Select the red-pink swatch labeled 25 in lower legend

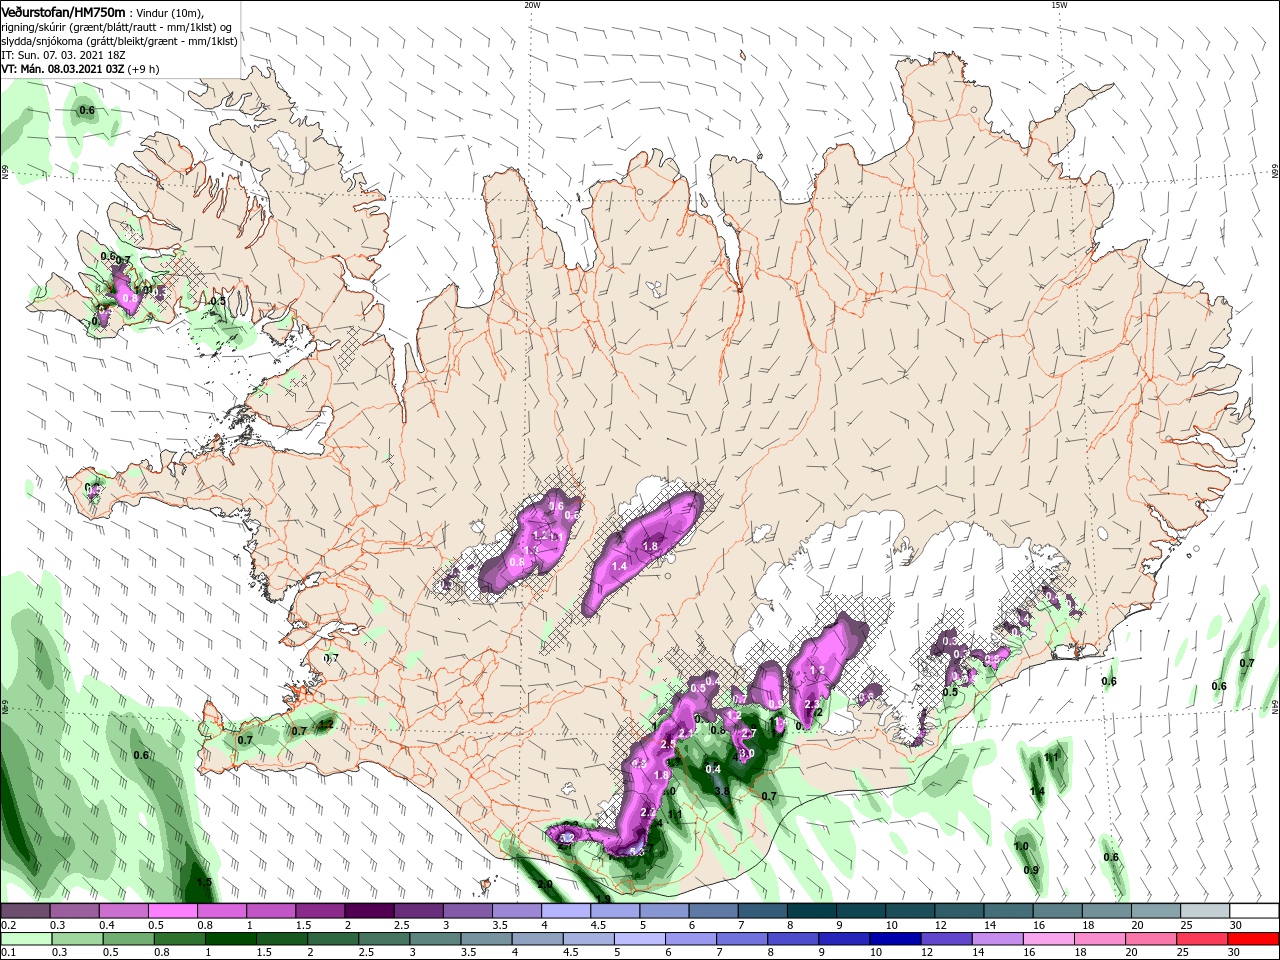coord(1204,939)
